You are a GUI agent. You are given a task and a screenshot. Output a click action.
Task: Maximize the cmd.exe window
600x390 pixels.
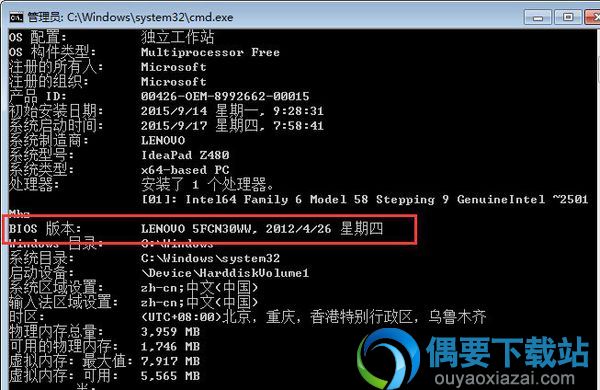[x=568, y=17]
